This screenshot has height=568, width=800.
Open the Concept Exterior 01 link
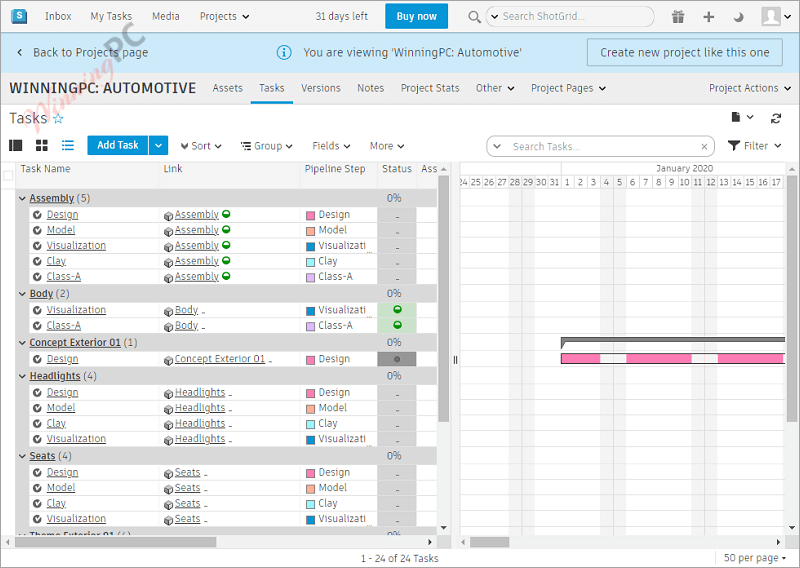(220, 359)
